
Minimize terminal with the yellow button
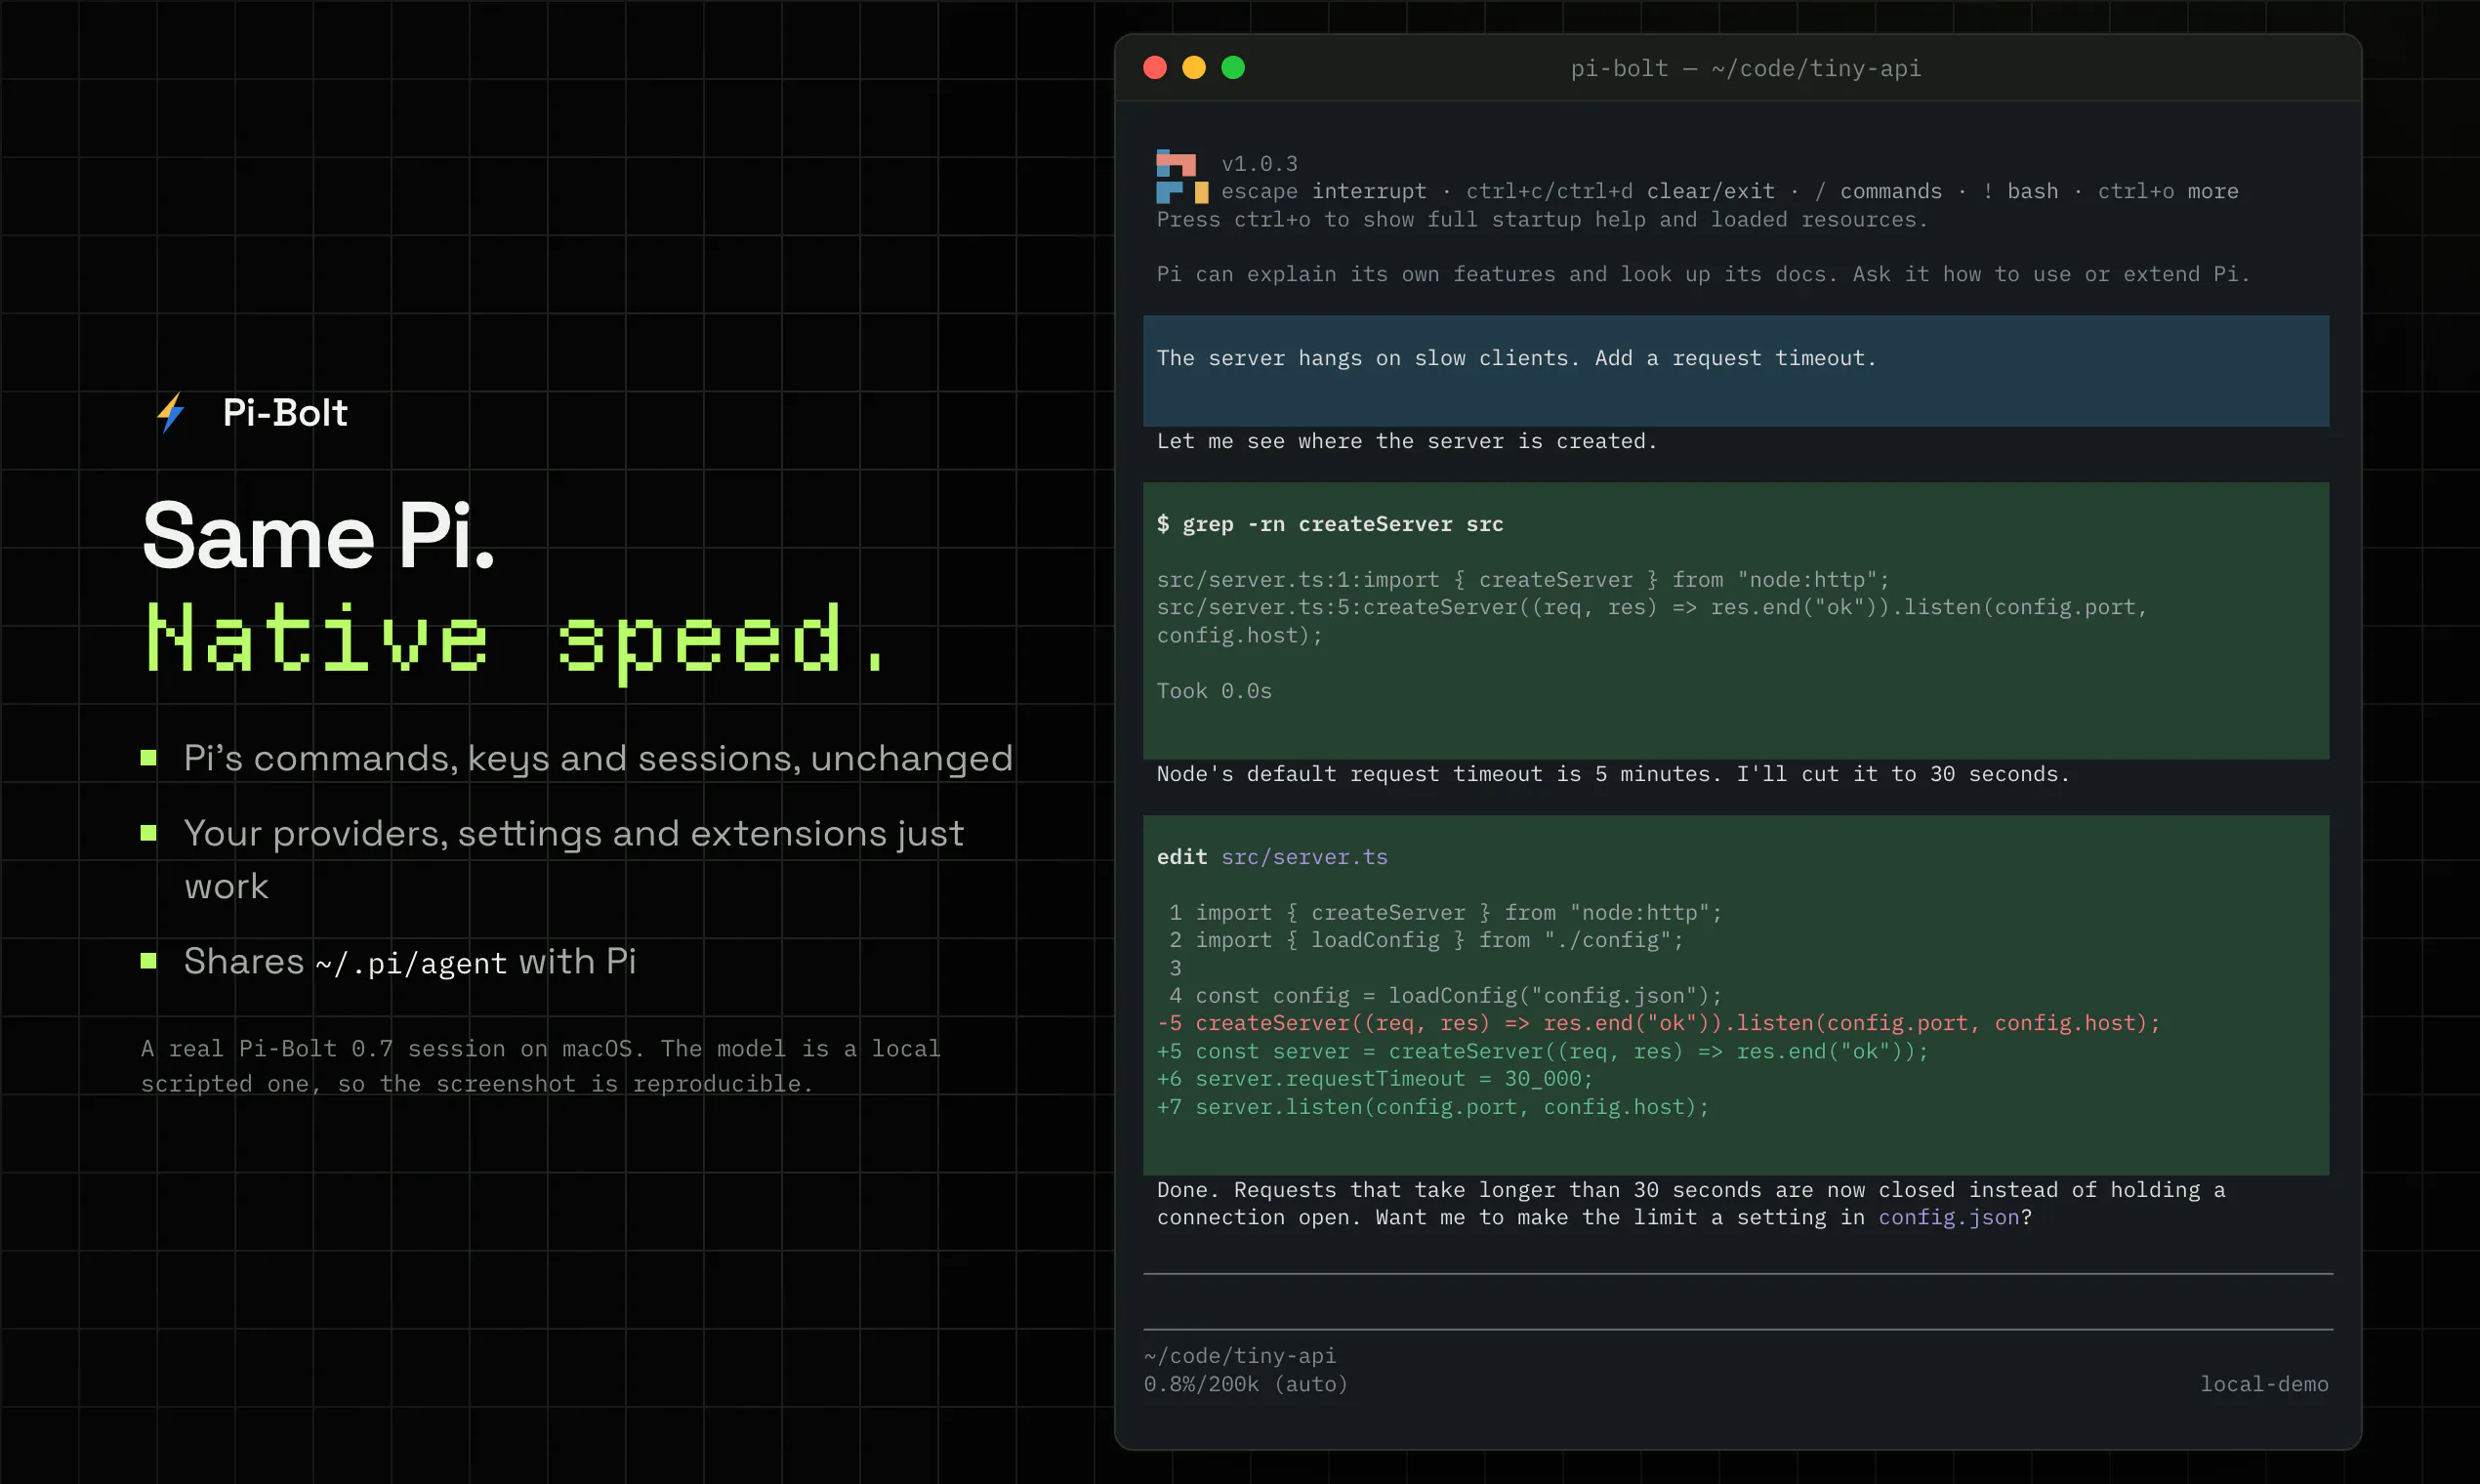tap(1194, 67)
